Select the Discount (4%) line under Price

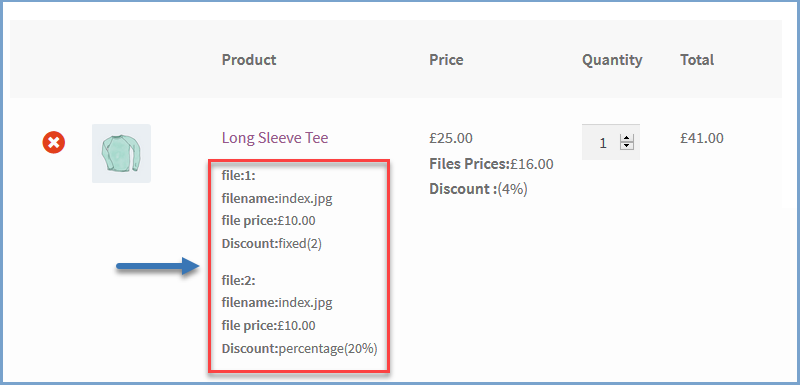coord(479,189)
